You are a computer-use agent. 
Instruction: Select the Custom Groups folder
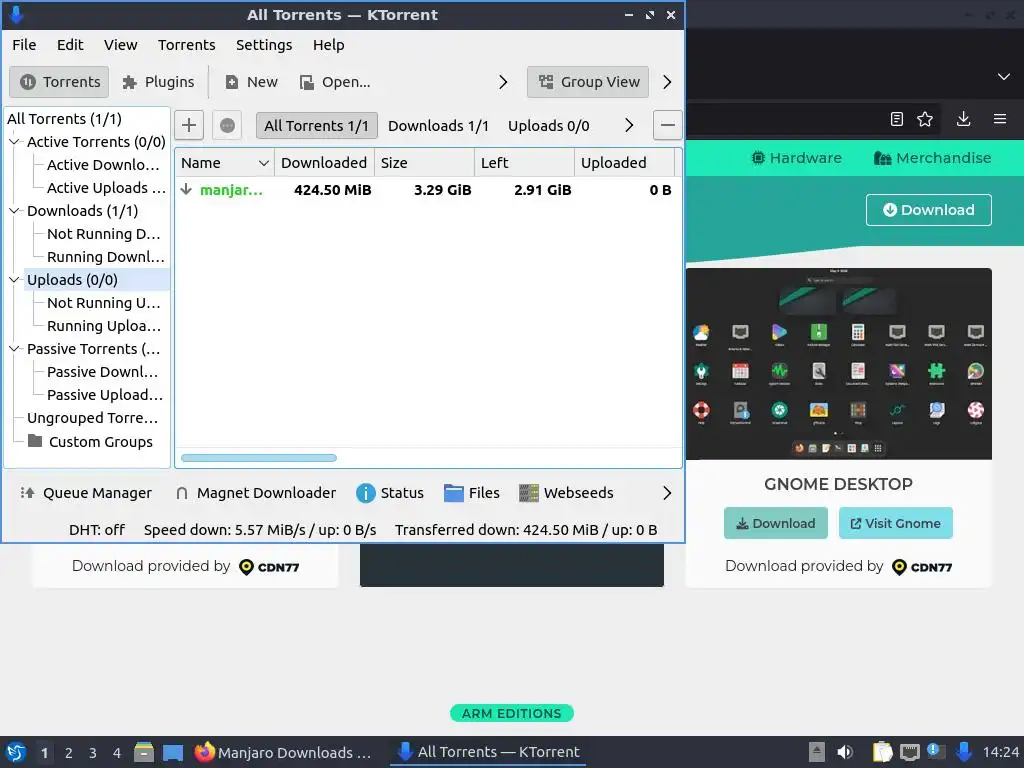(90, 442)
